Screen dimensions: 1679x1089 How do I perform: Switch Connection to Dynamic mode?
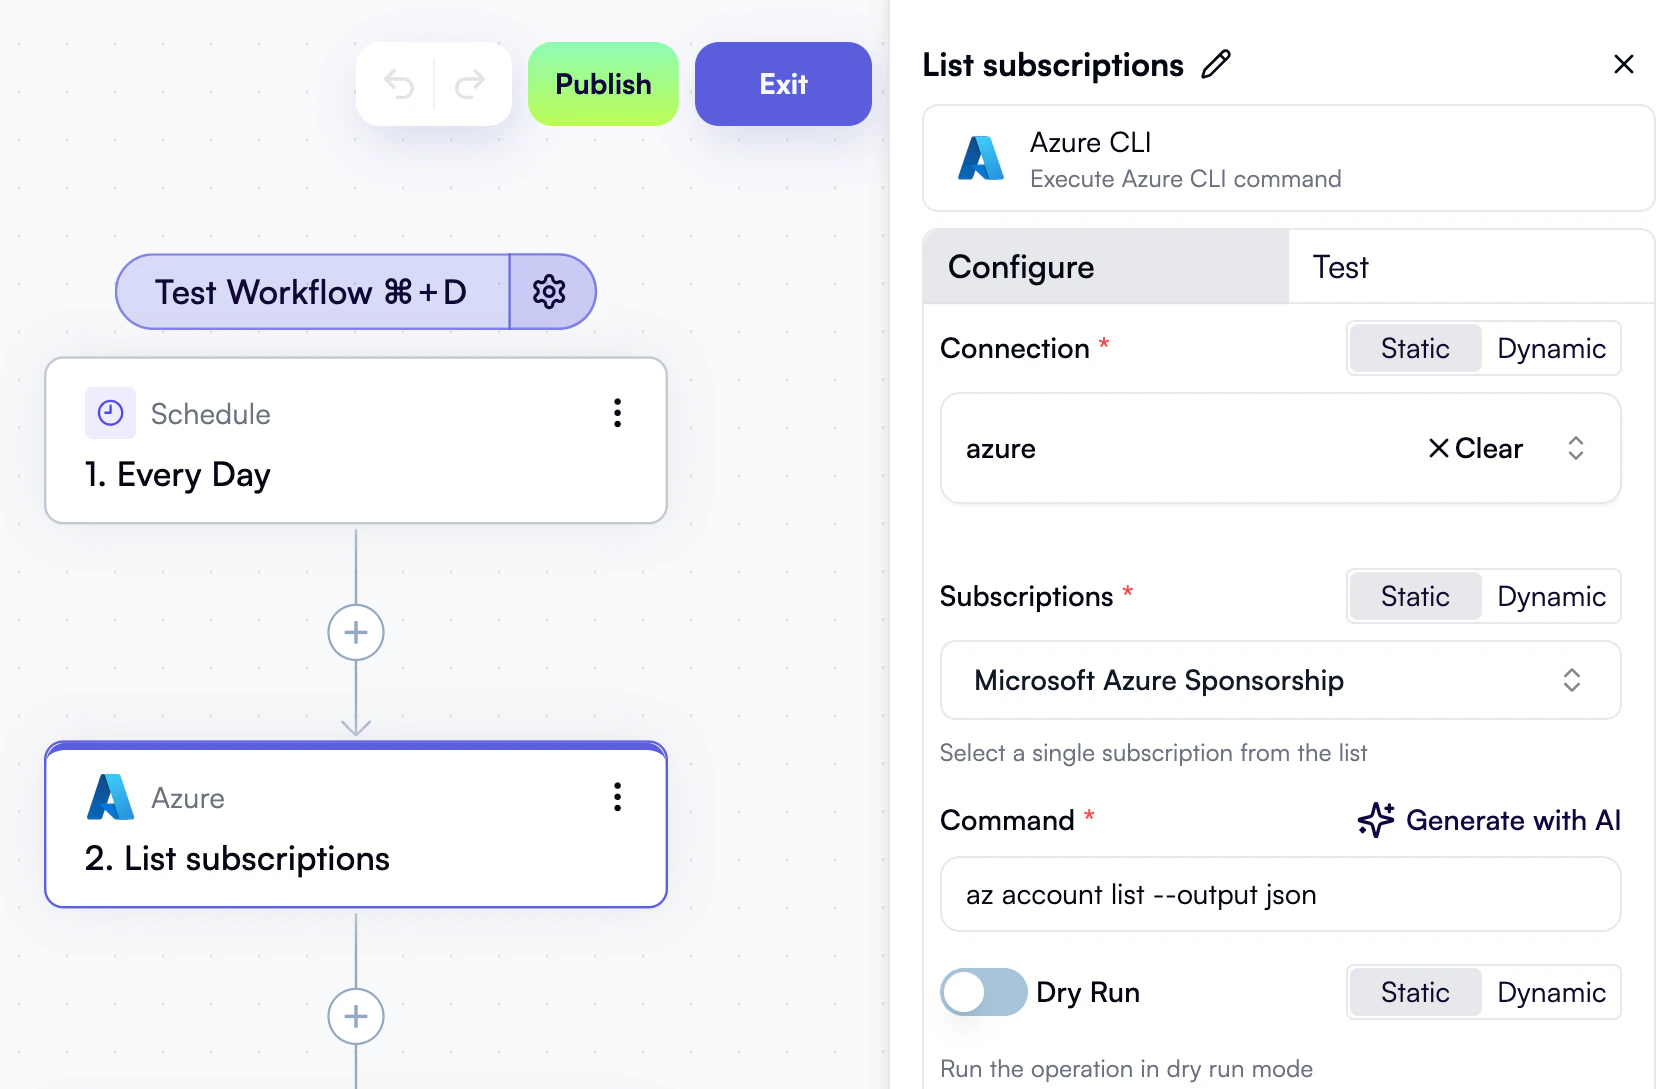1551,348
